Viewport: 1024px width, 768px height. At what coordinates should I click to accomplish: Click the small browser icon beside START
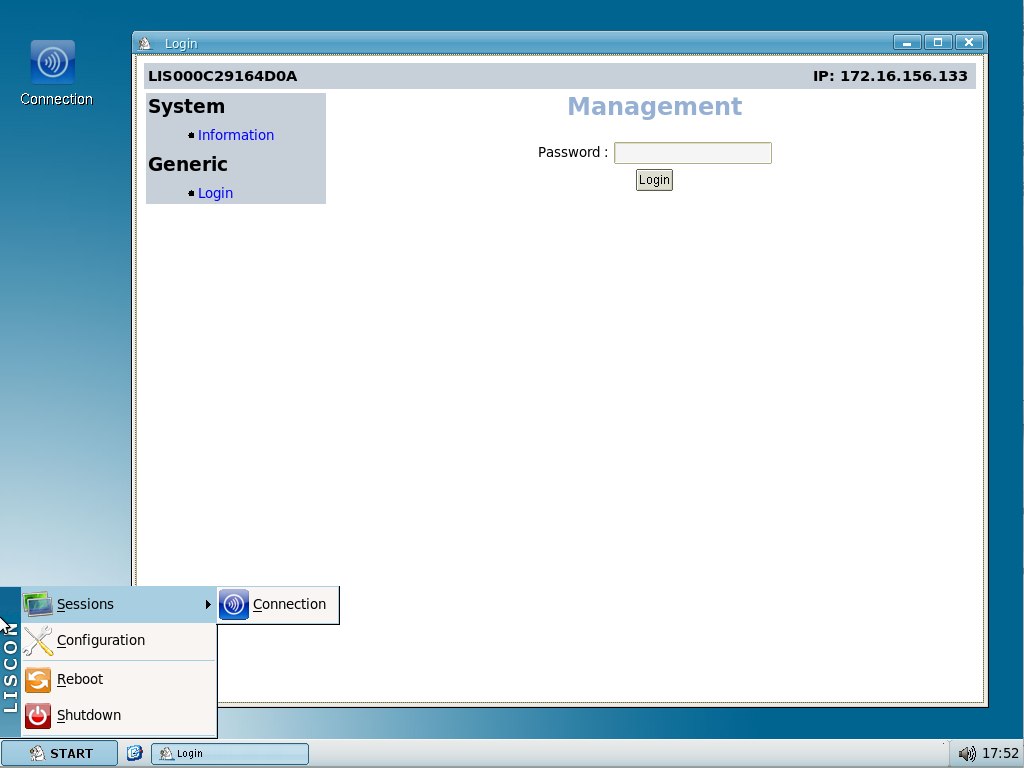(x=134, y=753)
